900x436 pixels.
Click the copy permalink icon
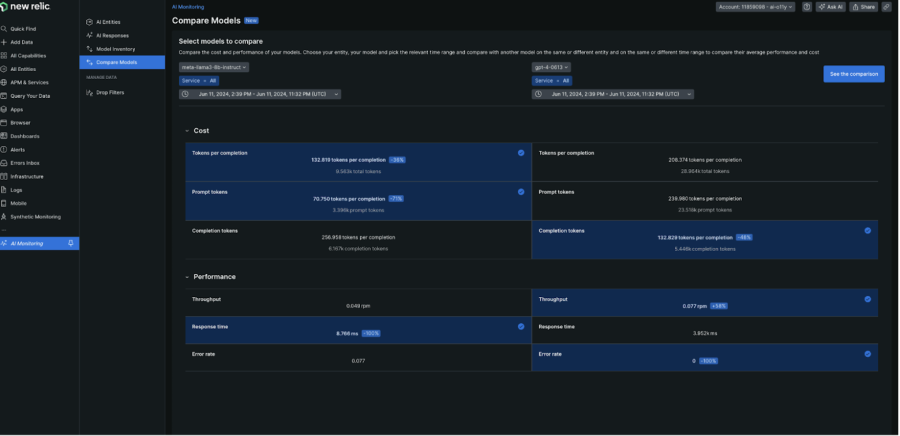[886, 7]
